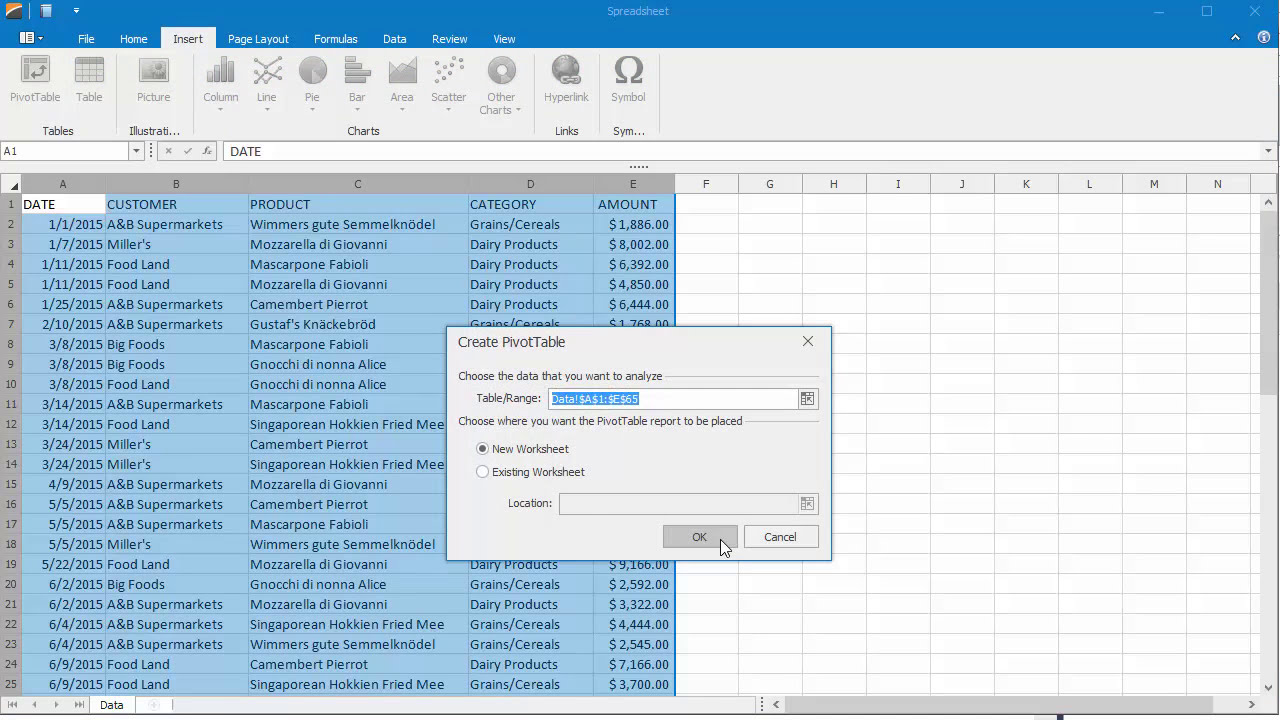Click the Location range selector icon

(807, 504)
